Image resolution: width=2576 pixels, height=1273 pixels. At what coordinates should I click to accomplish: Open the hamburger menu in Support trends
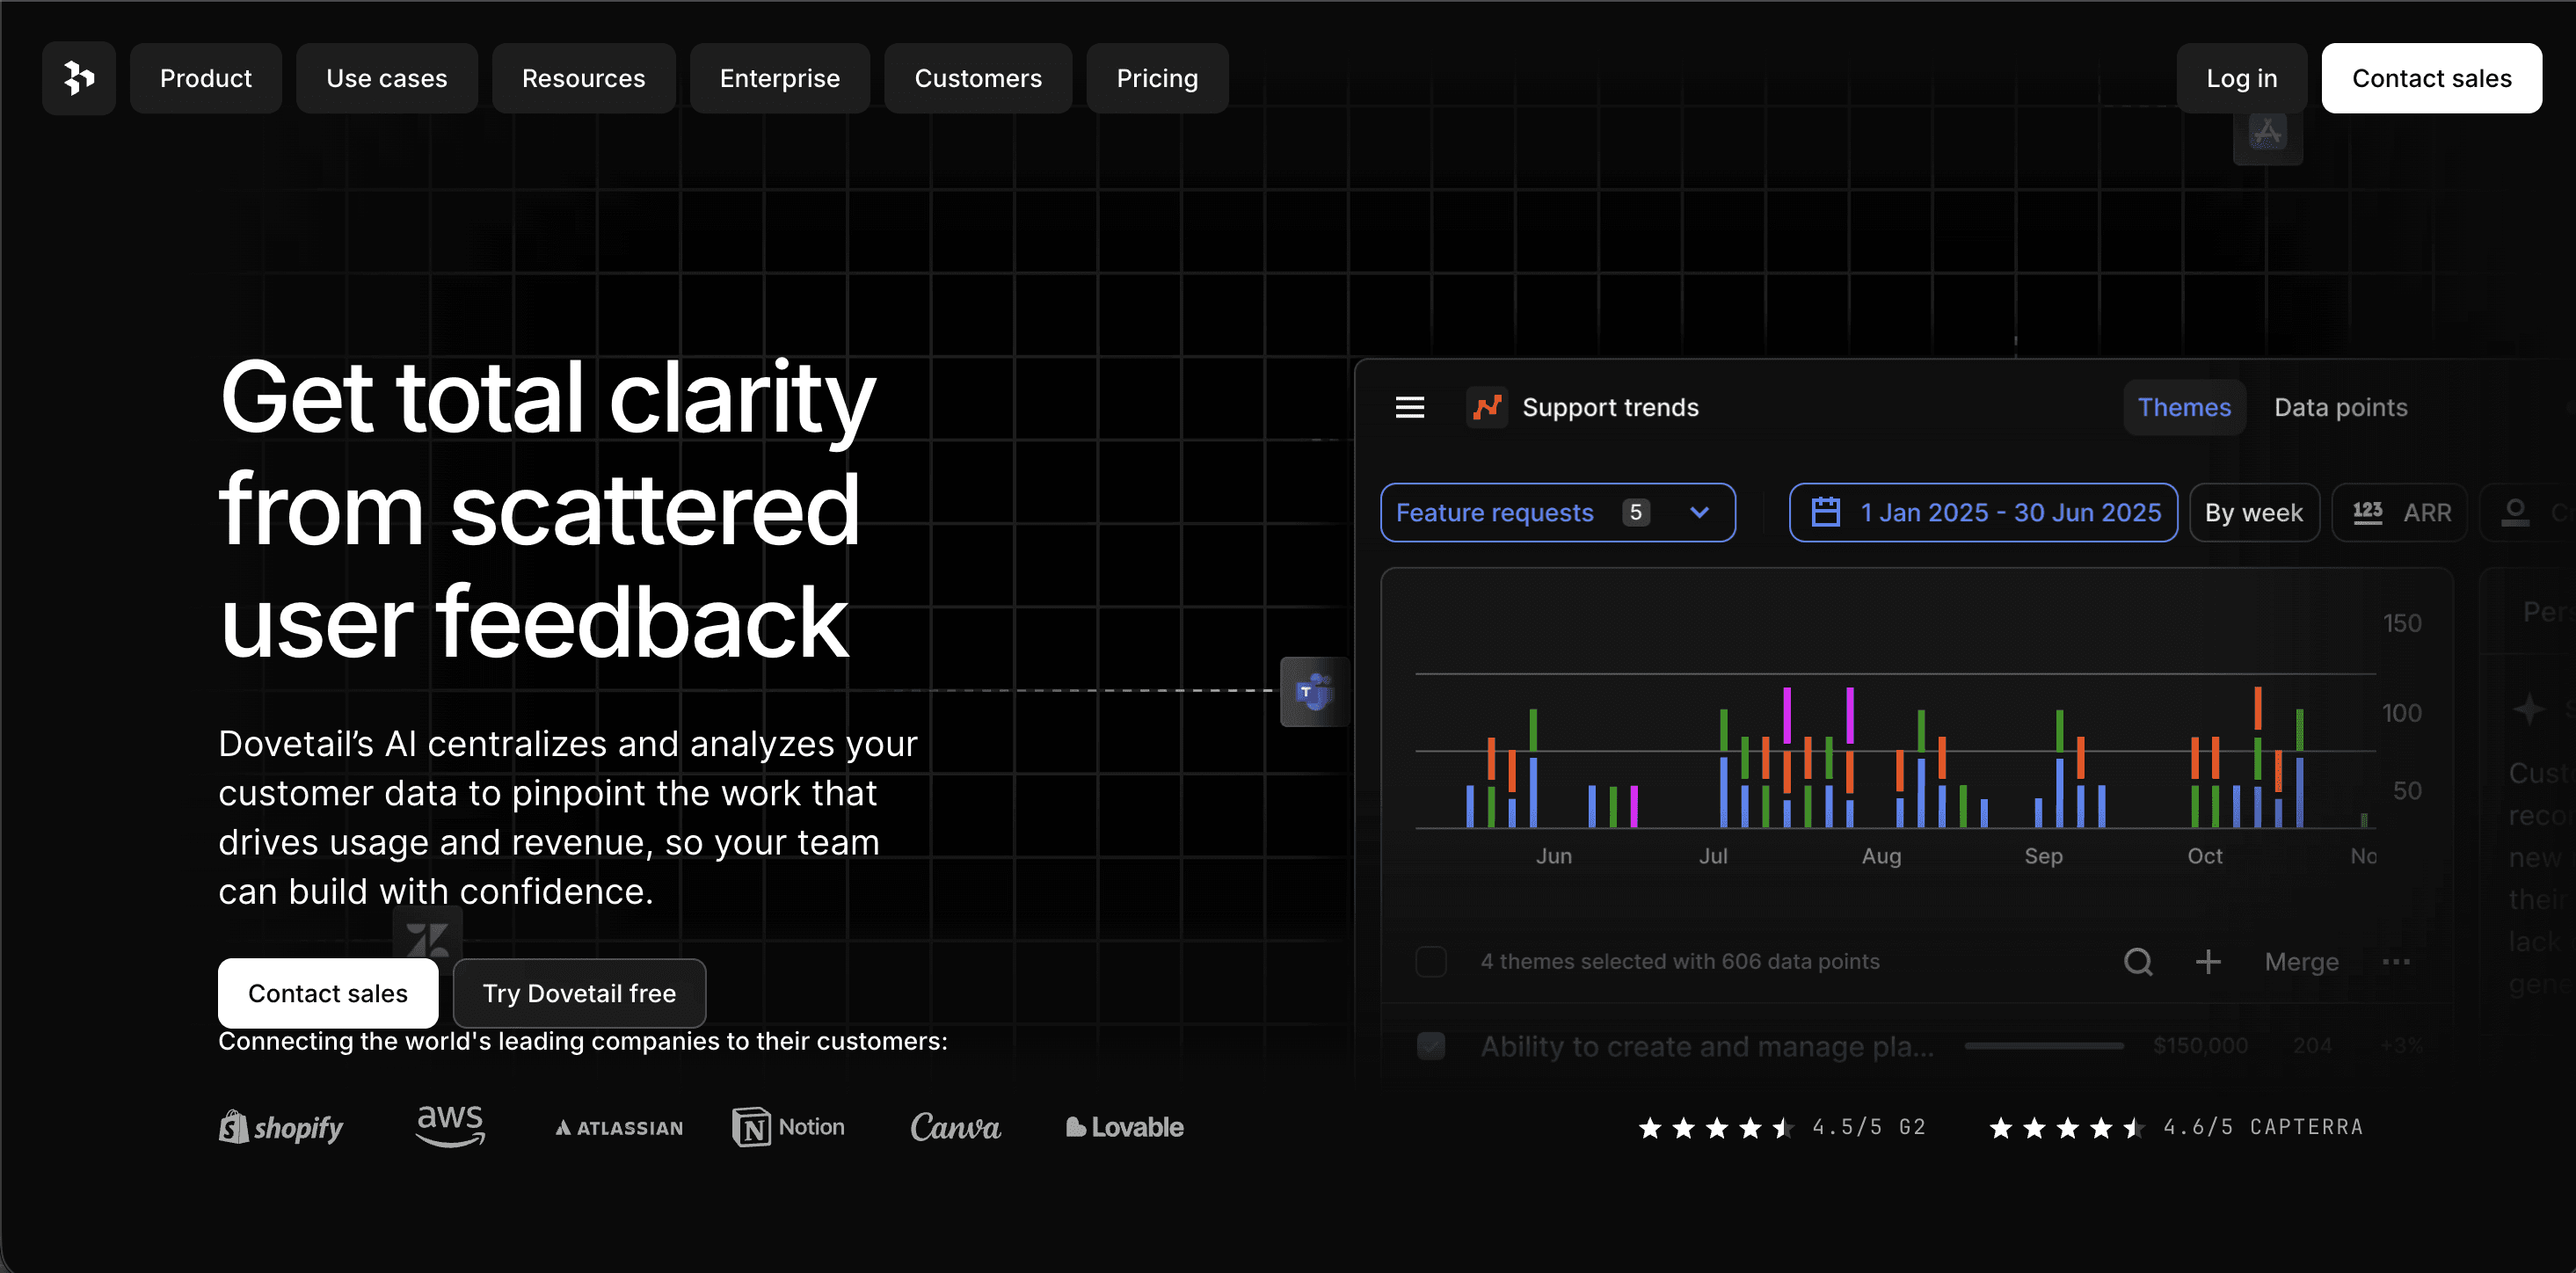(1409, 407)
